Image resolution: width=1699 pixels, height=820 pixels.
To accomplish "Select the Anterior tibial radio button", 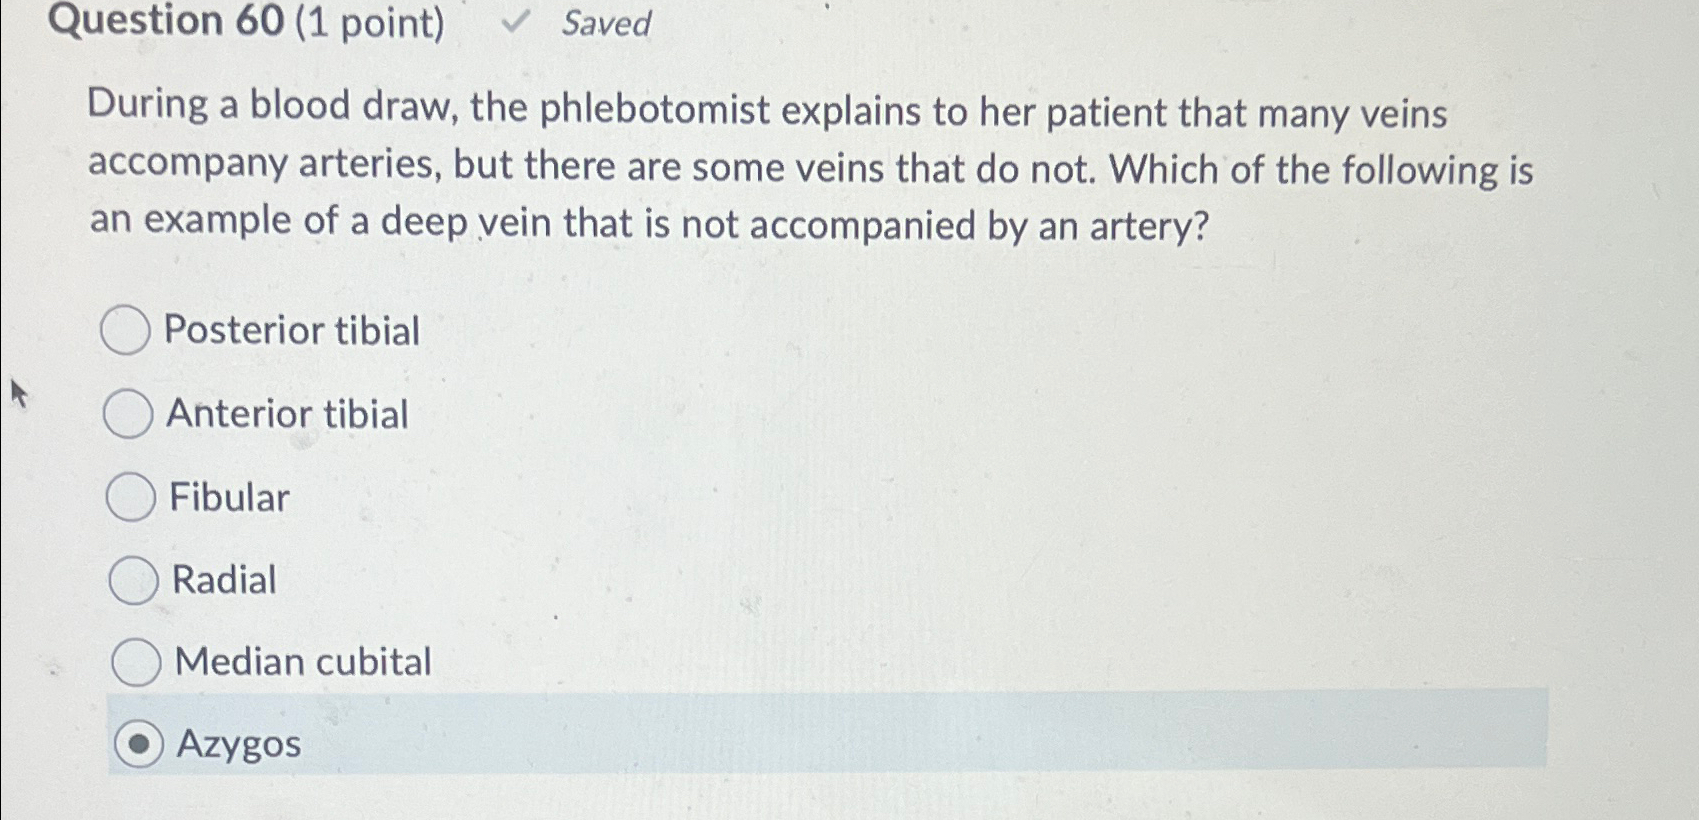I will coord(126,414).
